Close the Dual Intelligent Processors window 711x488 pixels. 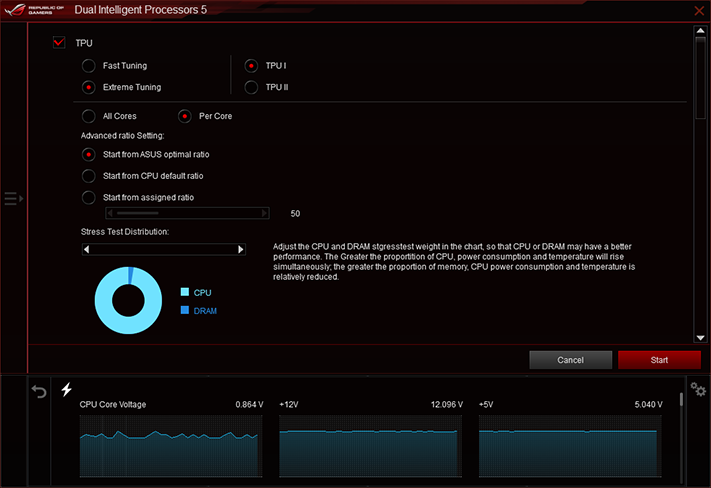click(x=699, y=10)
